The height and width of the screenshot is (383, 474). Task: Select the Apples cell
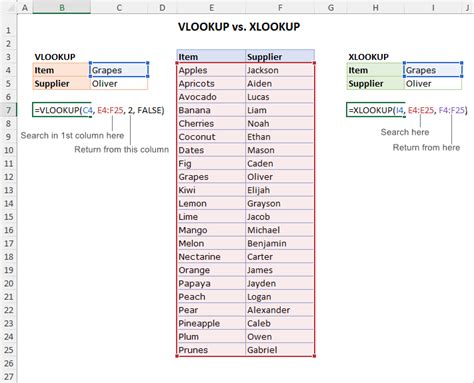(211, 70)
